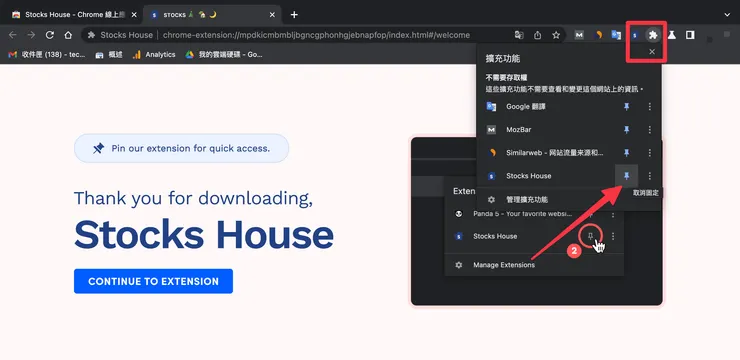This screenshot has width=740, height=360.
Task: Open the Analytics bookmark
Action: point(154,55)
